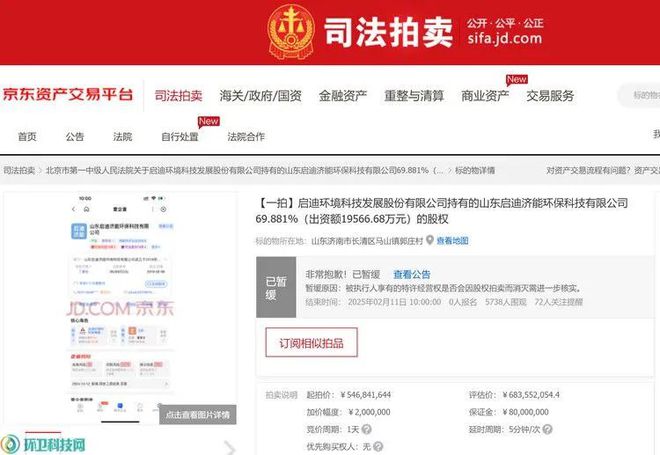Screen dimensions: 660x455
Task: Click sifa.jd.com text in banner
Action: (x=505, y=38)
